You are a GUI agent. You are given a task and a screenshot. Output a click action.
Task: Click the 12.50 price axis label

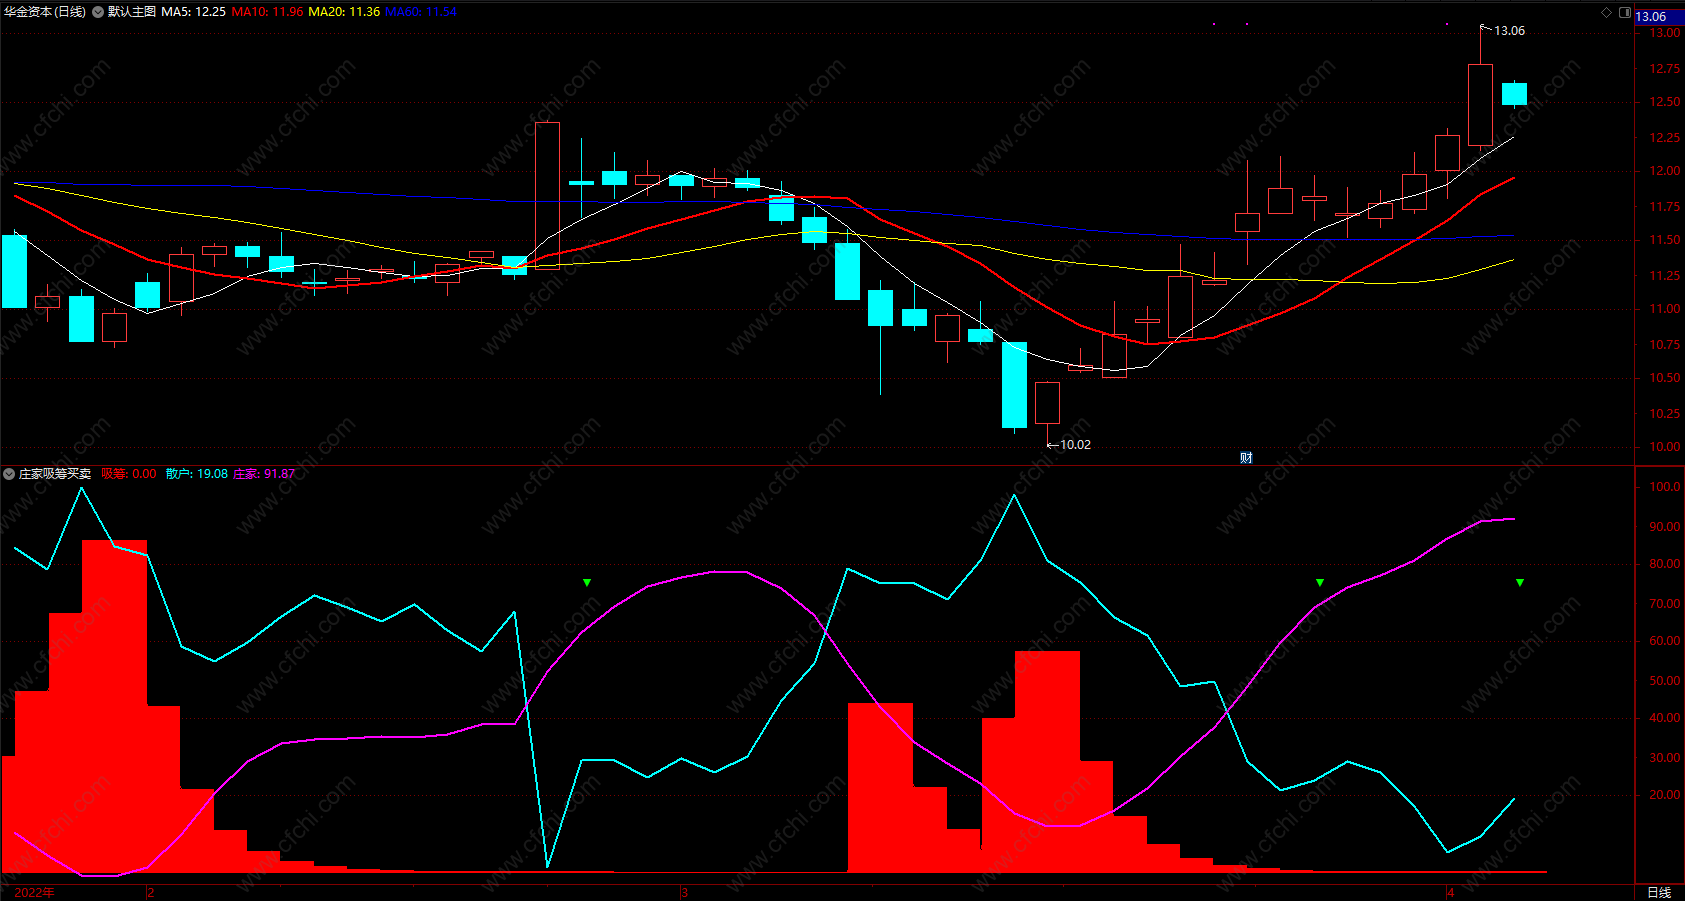[1665, 102]
